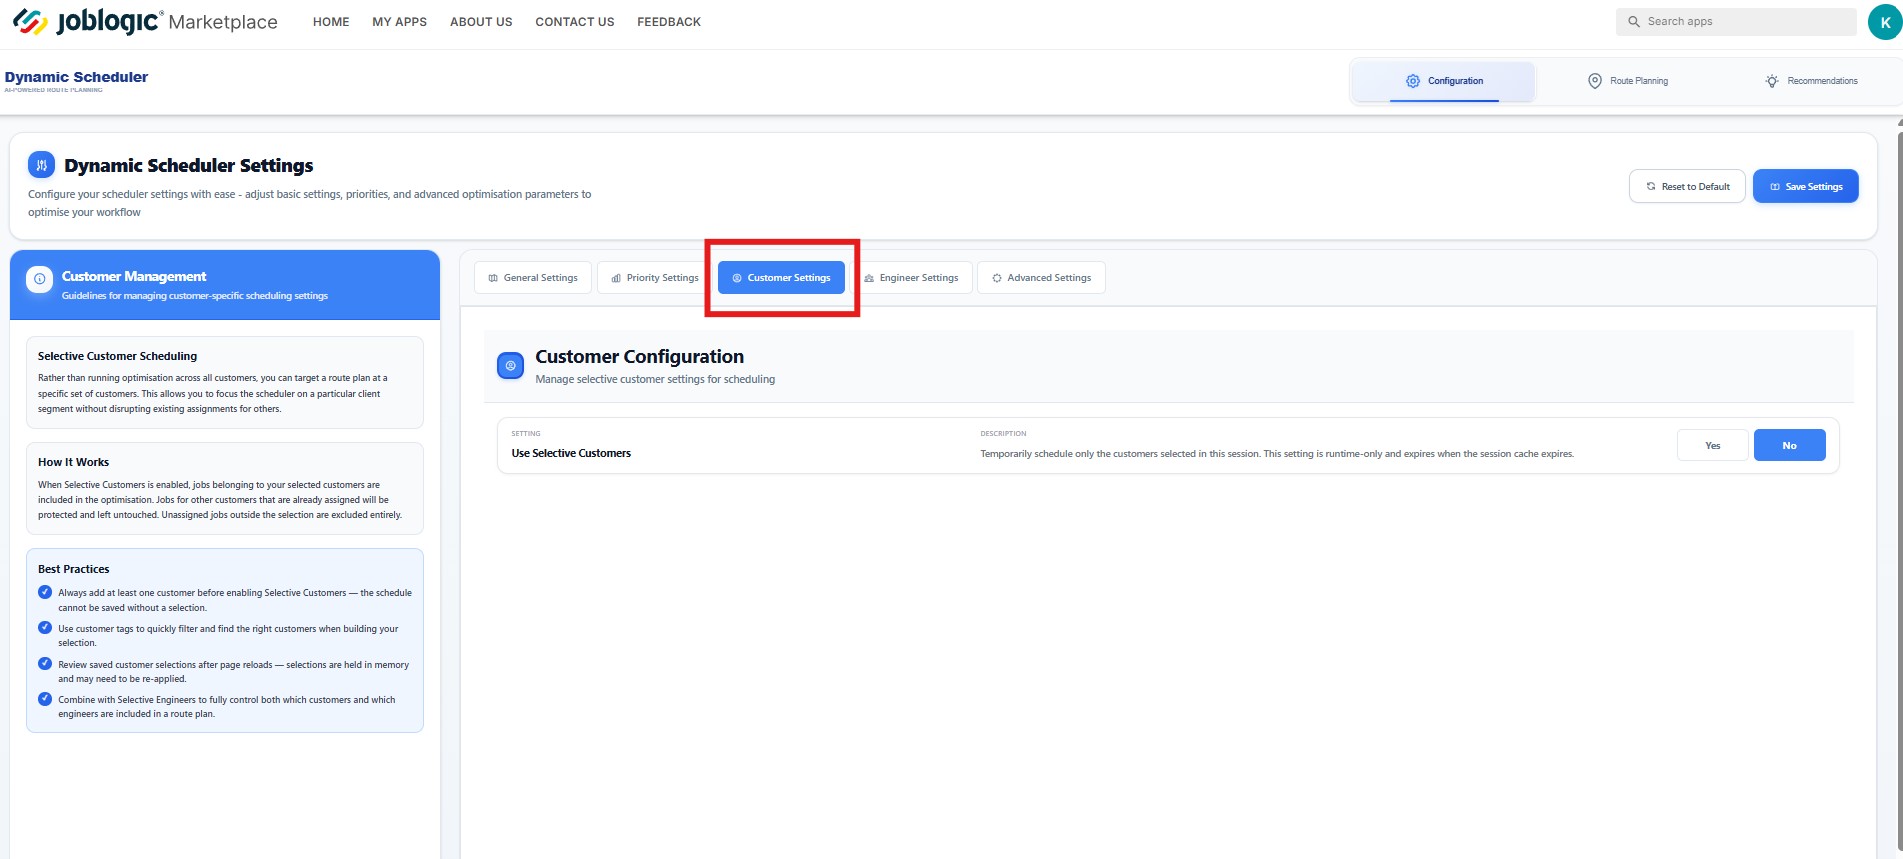Open the K user avatar menu

point(1885,22)
